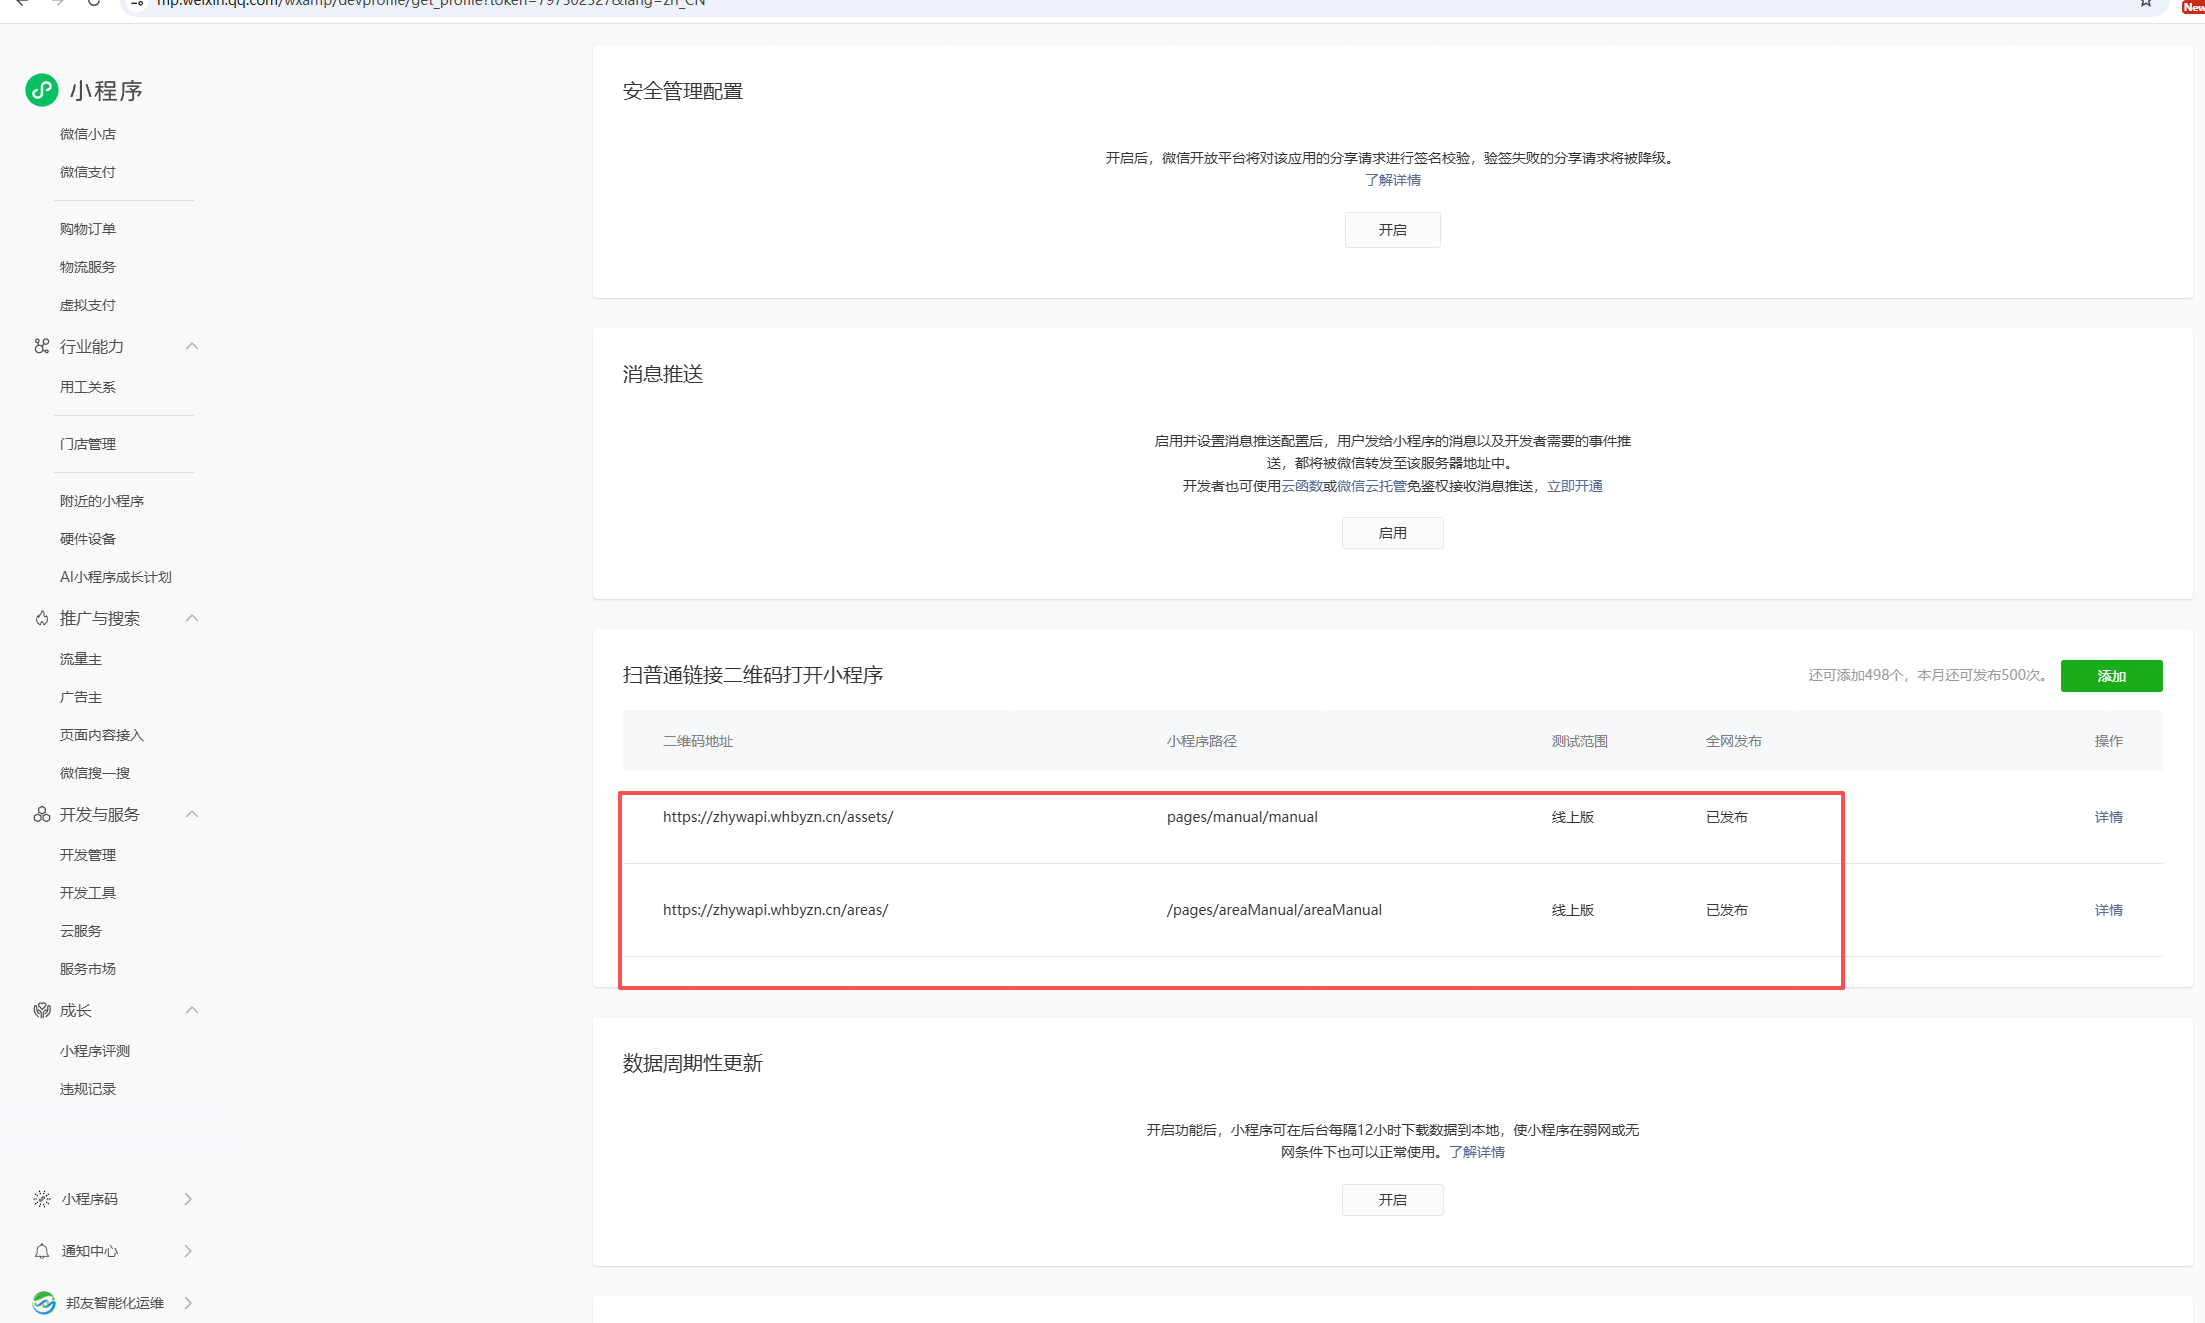Image resolution: width=2205 pixels, height=1323 pixels.
Task: Click the 推广与搜索 flame icon
Action: pyautogui.click(x=41, y=618)
